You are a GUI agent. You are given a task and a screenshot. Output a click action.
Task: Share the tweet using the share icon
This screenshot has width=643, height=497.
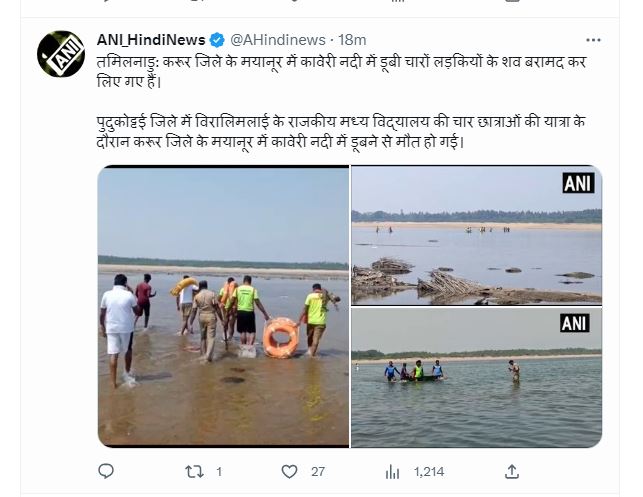point(511,470)
